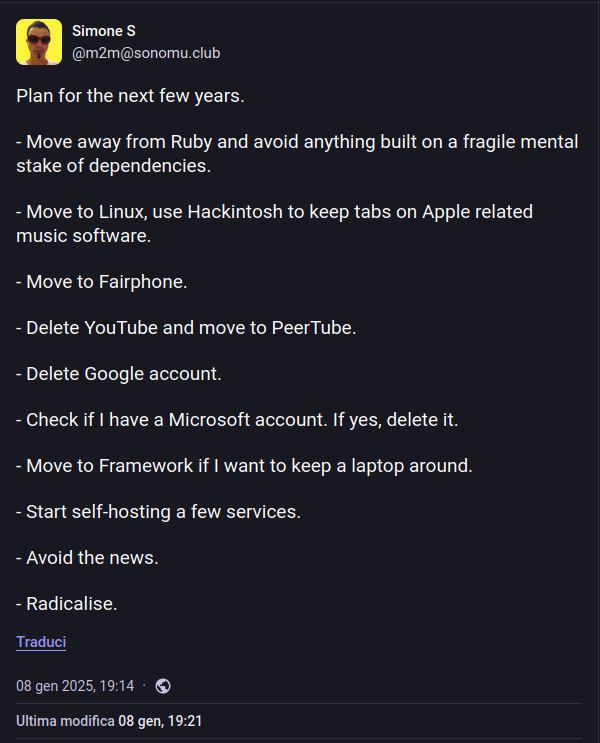Click the @m2m@sonomu.club handle
The image size is (600, 743).
(145, 52)
